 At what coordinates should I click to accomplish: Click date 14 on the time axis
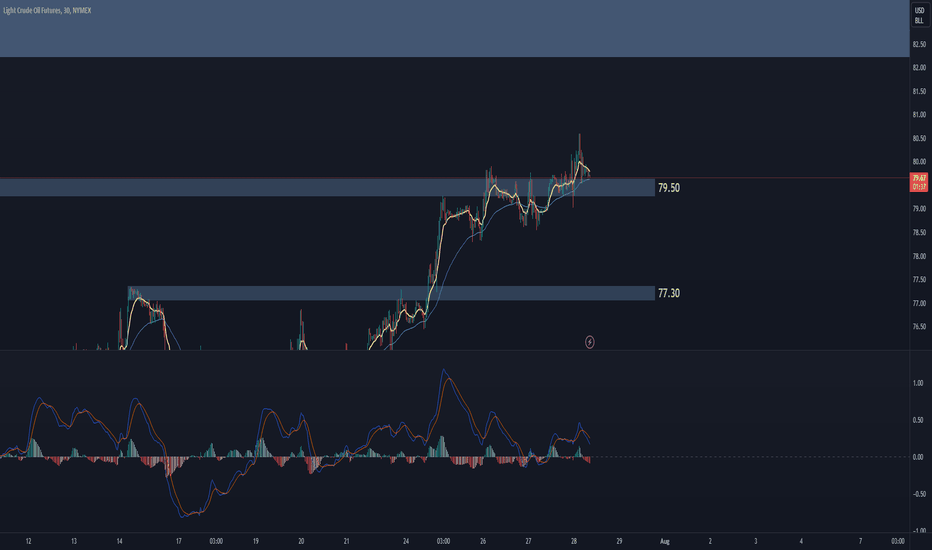point(119,541)
